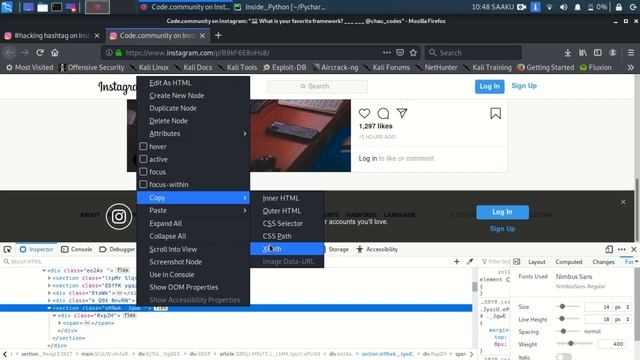
Task: Select Create New Node menu item
Action: tap(193, 96)
